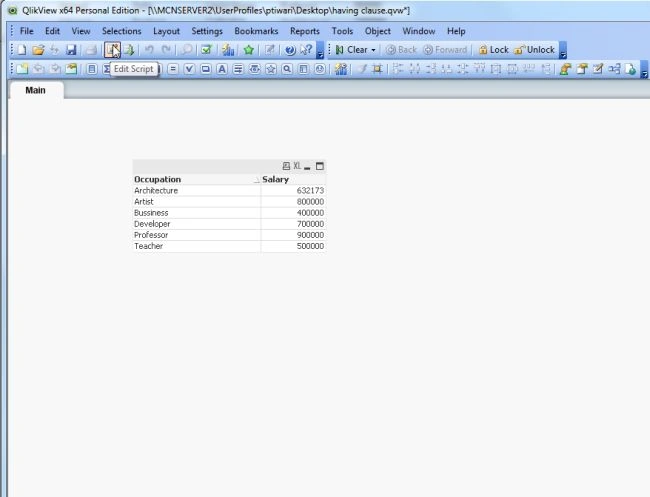The image size is (650, 497).
Task: Run Reload using the green arrow icon
Action: [129, 50]
